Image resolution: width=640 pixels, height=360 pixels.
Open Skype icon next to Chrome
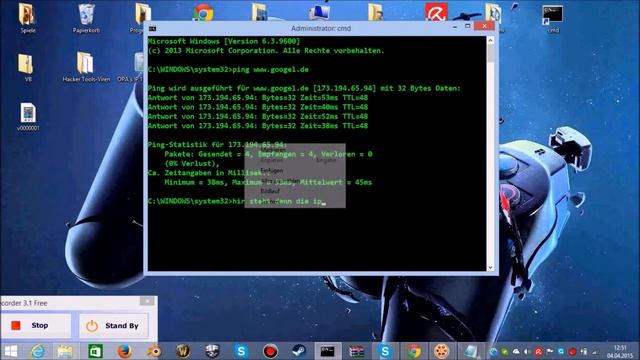tap(385, 351)
